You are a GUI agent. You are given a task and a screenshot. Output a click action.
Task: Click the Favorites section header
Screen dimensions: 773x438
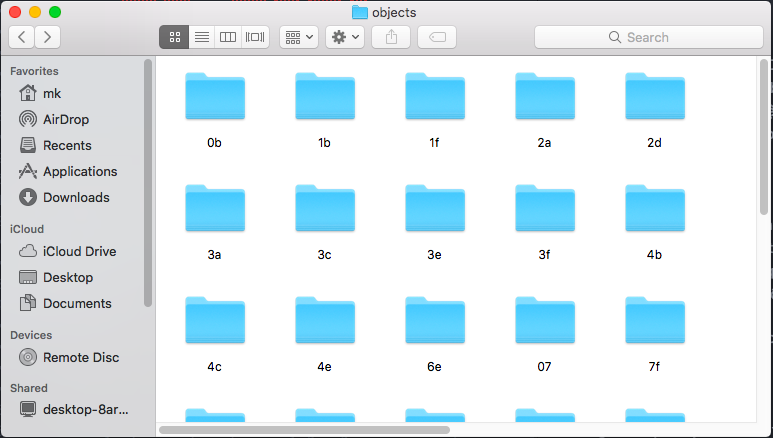tap(34, 71)
